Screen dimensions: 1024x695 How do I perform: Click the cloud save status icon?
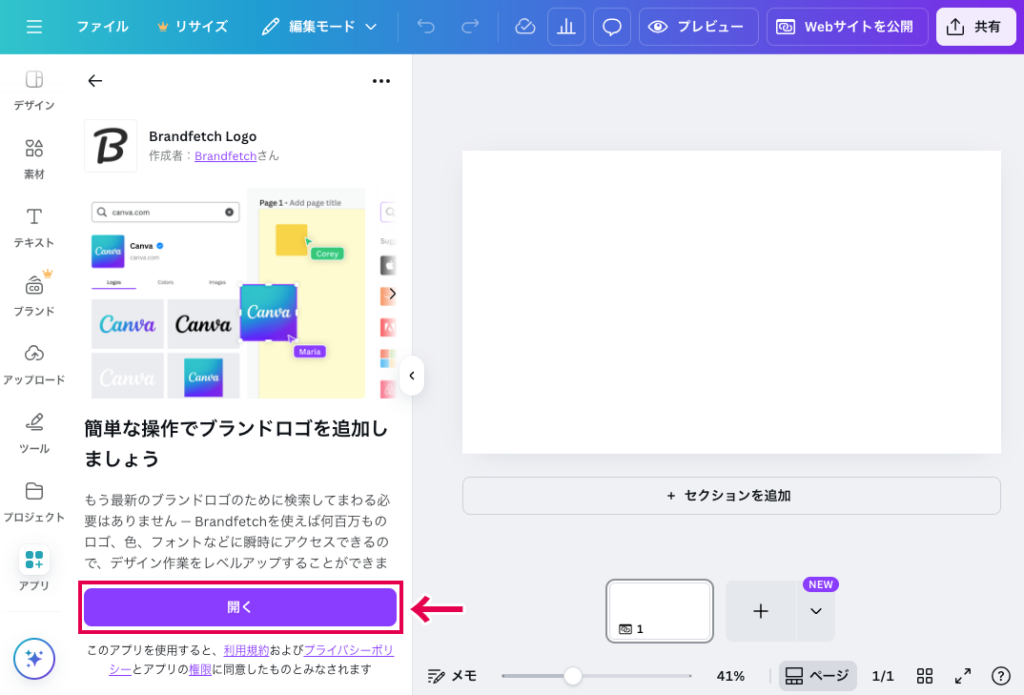click(x=525, y=27)
